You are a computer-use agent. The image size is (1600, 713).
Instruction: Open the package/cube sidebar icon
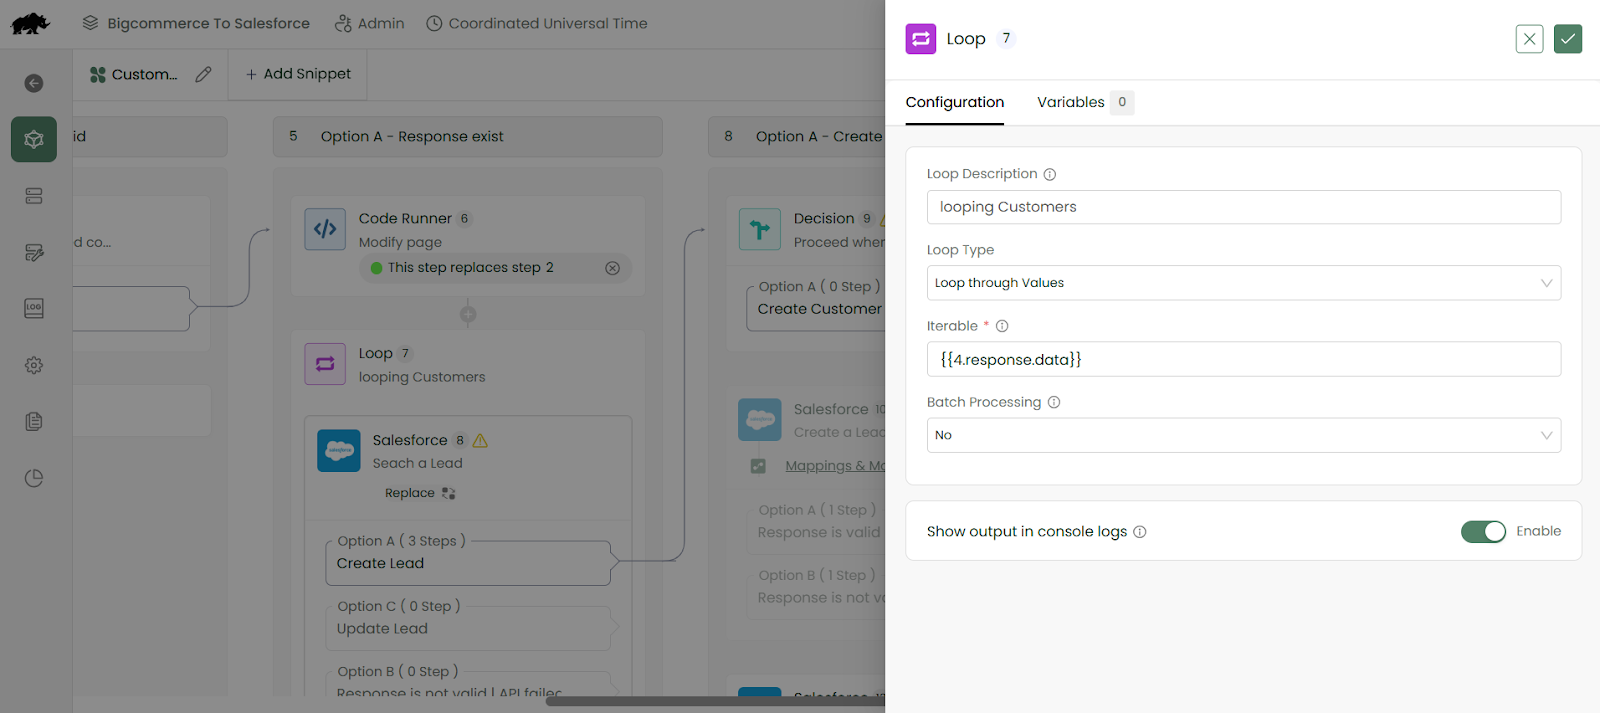point(34,139)
